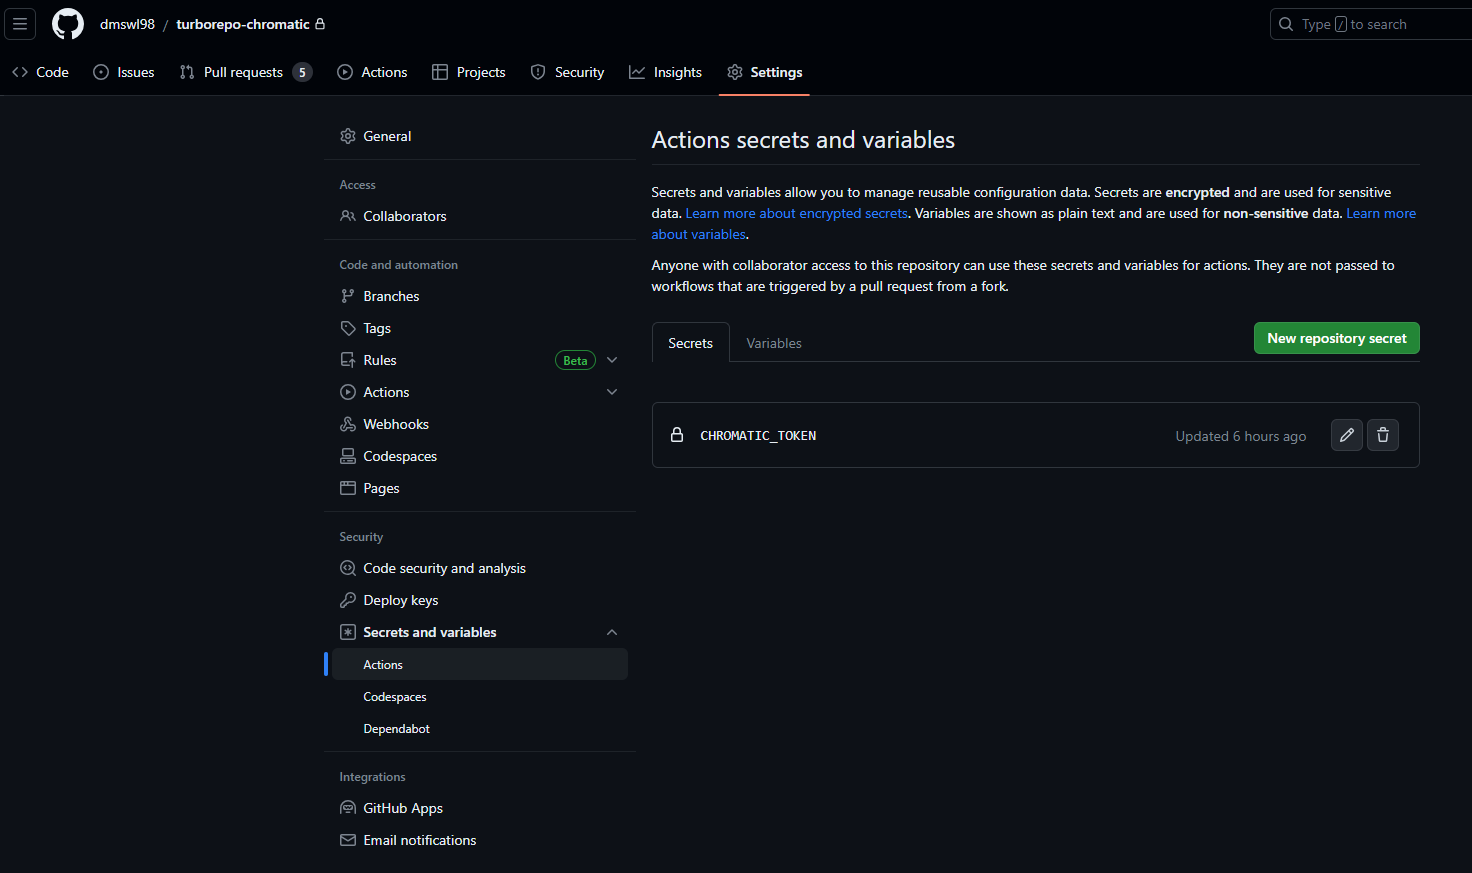Click the key icon beside Deploy keys
Screen dimensions: 1472x873
coord(348,600)
